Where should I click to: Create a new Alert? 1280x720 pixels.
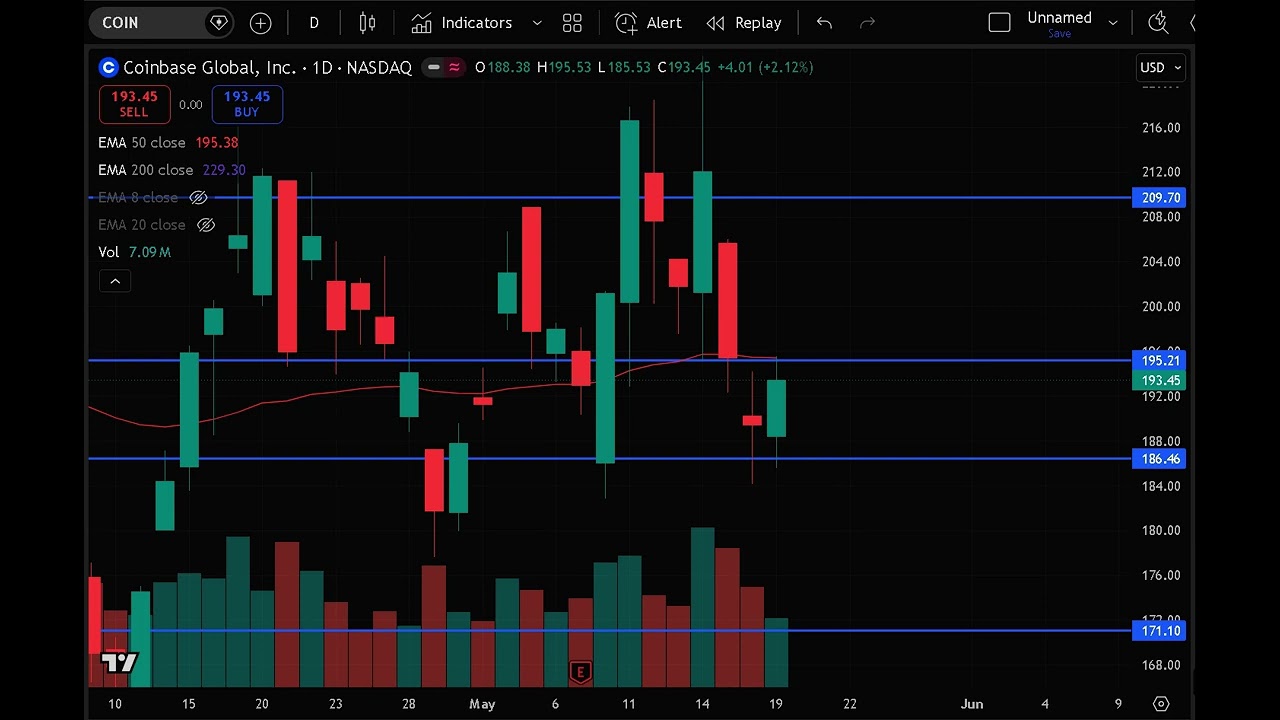click(648, 22)
